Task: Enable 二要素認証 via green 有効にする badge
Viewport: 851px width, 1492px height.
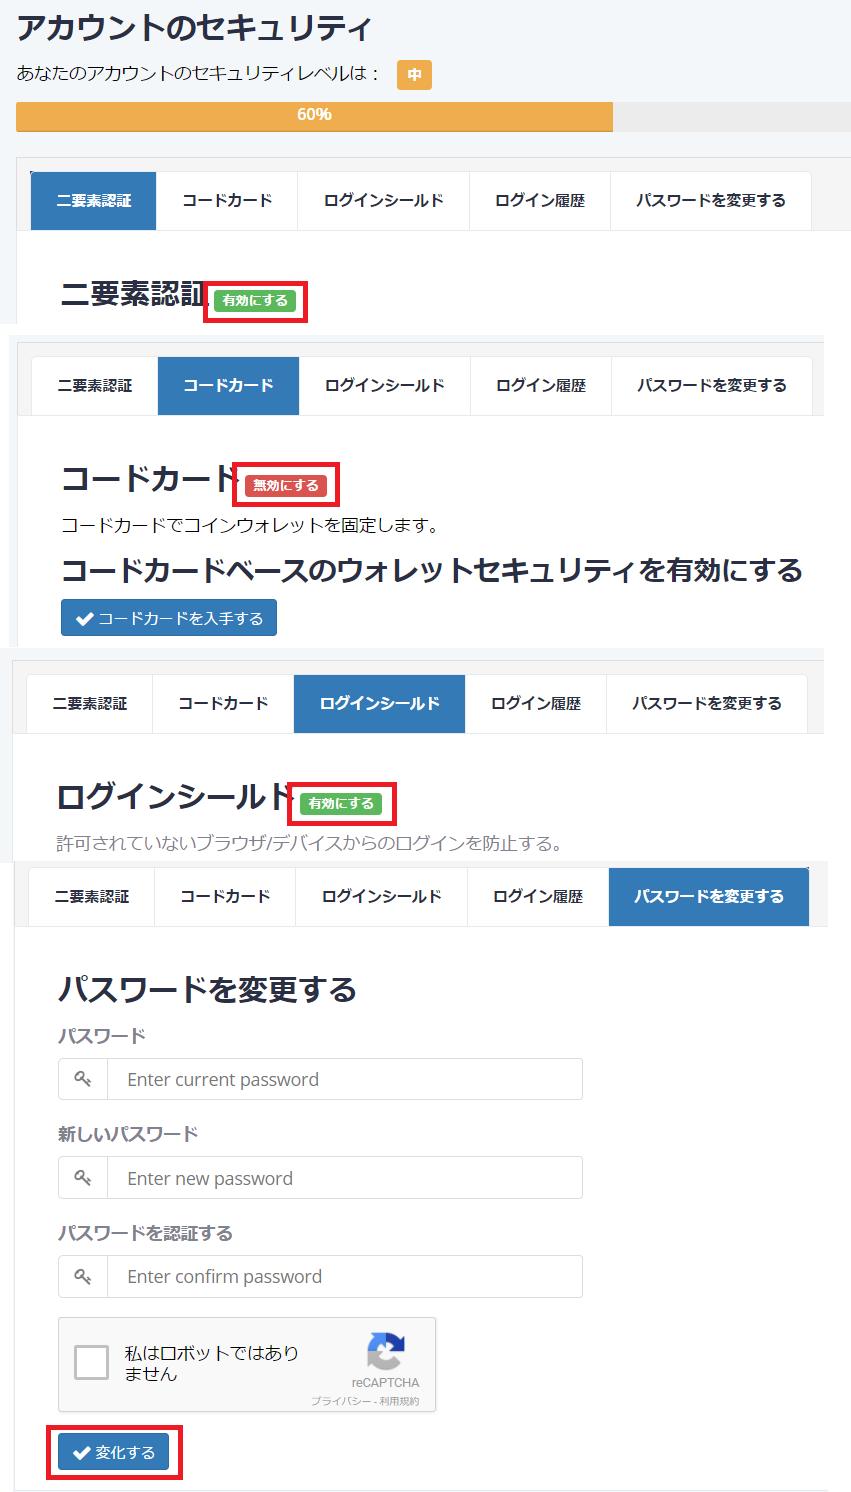Action: tap(255, 301)
